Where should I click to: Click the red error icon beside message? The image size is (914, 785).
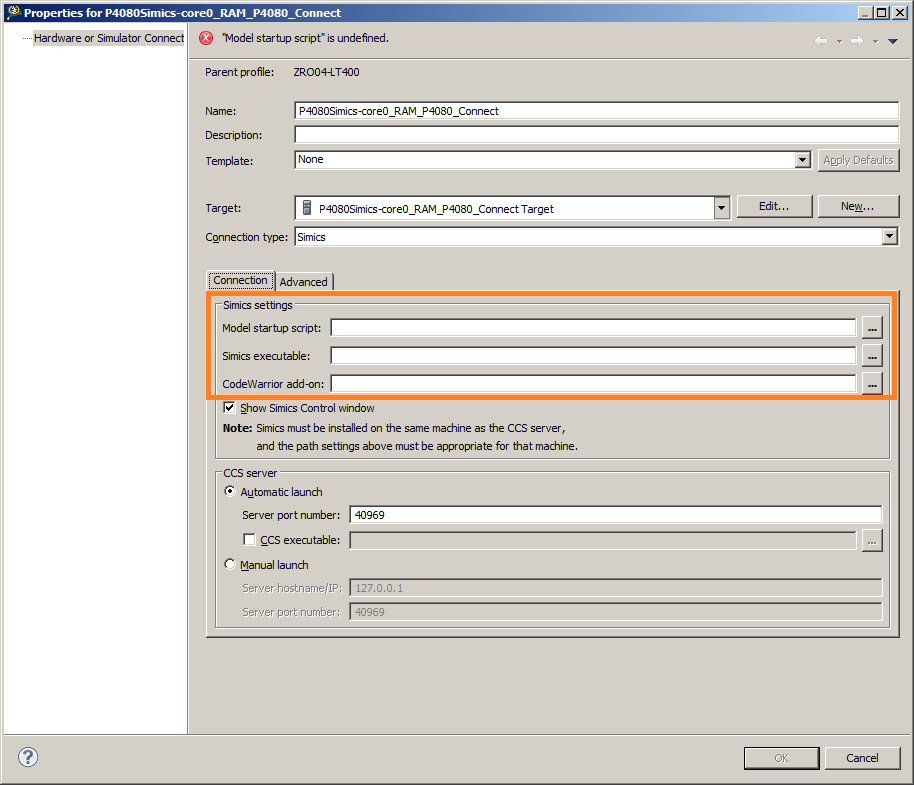click(x=206, y=38)
